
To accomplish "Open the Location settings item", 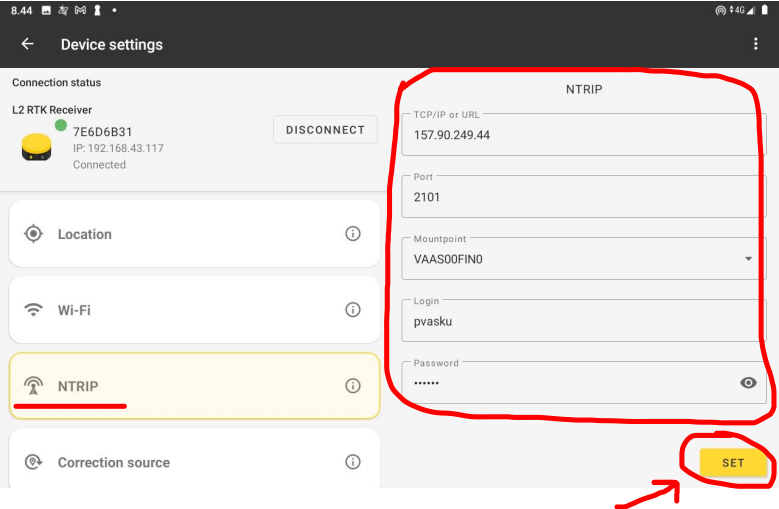I will click(x=190, y=234).
